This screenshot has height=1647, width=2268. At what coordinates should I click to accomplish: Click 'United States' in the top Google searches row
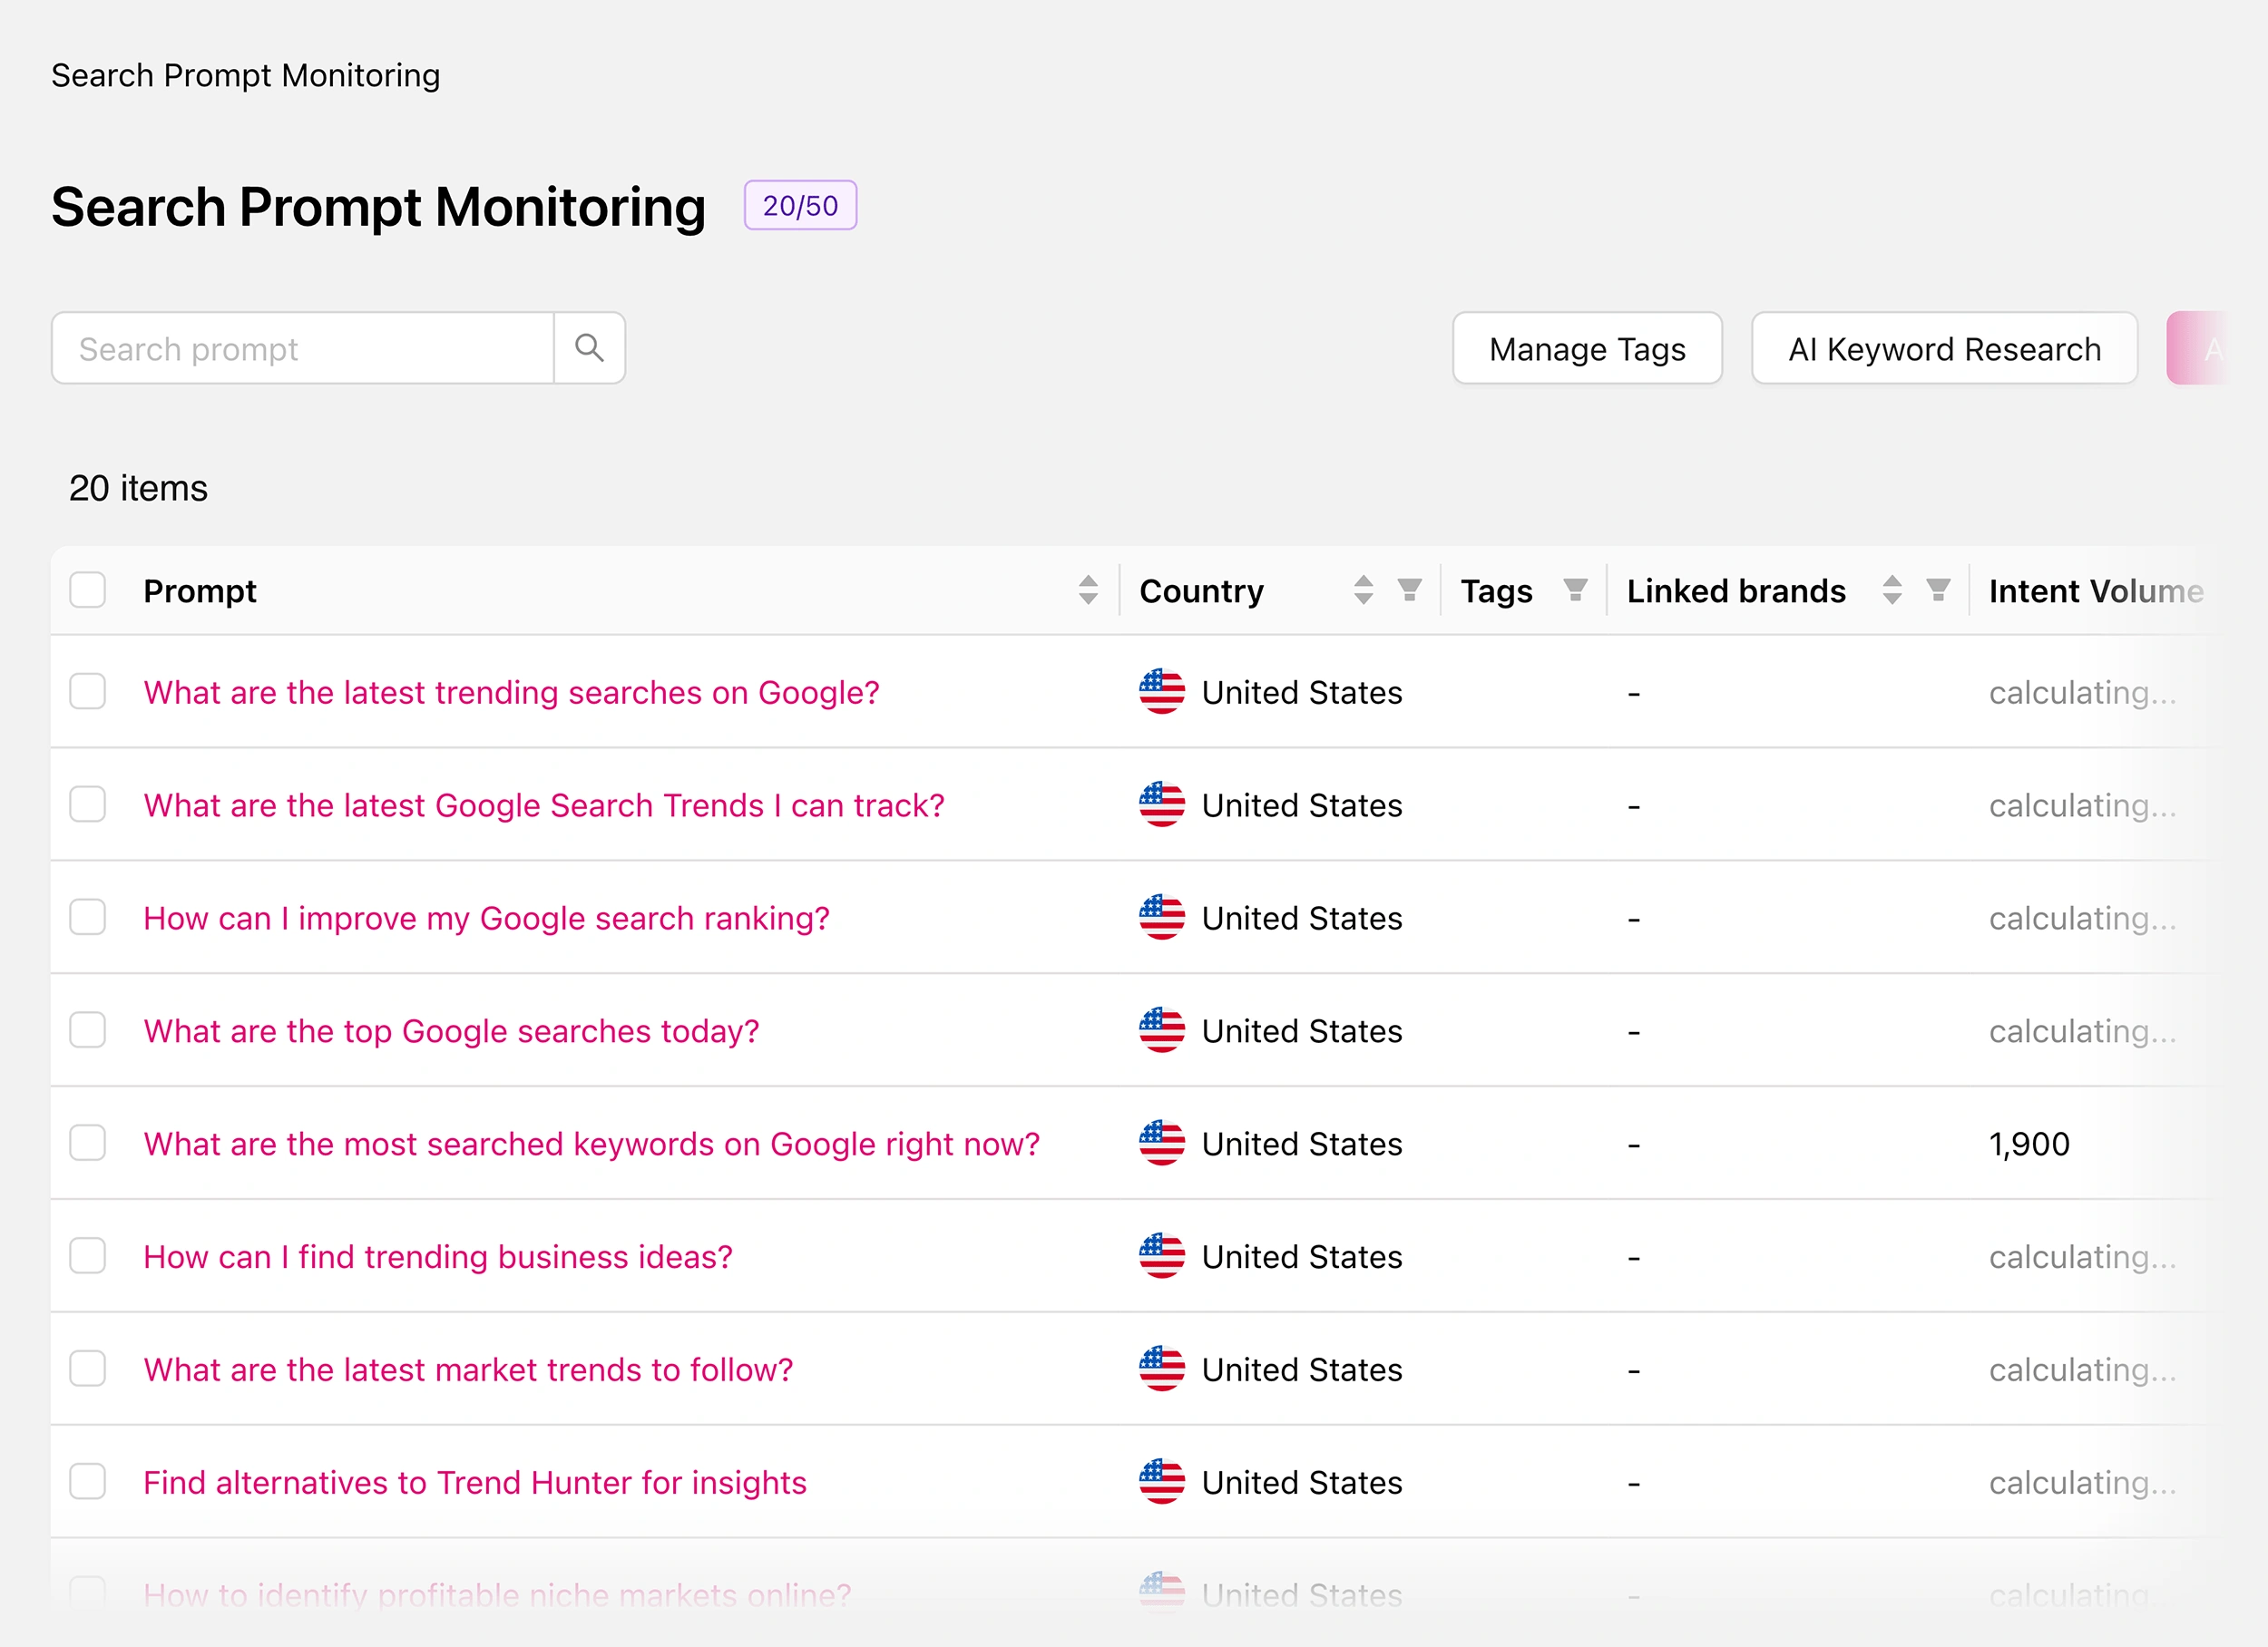point(1302,1031)
